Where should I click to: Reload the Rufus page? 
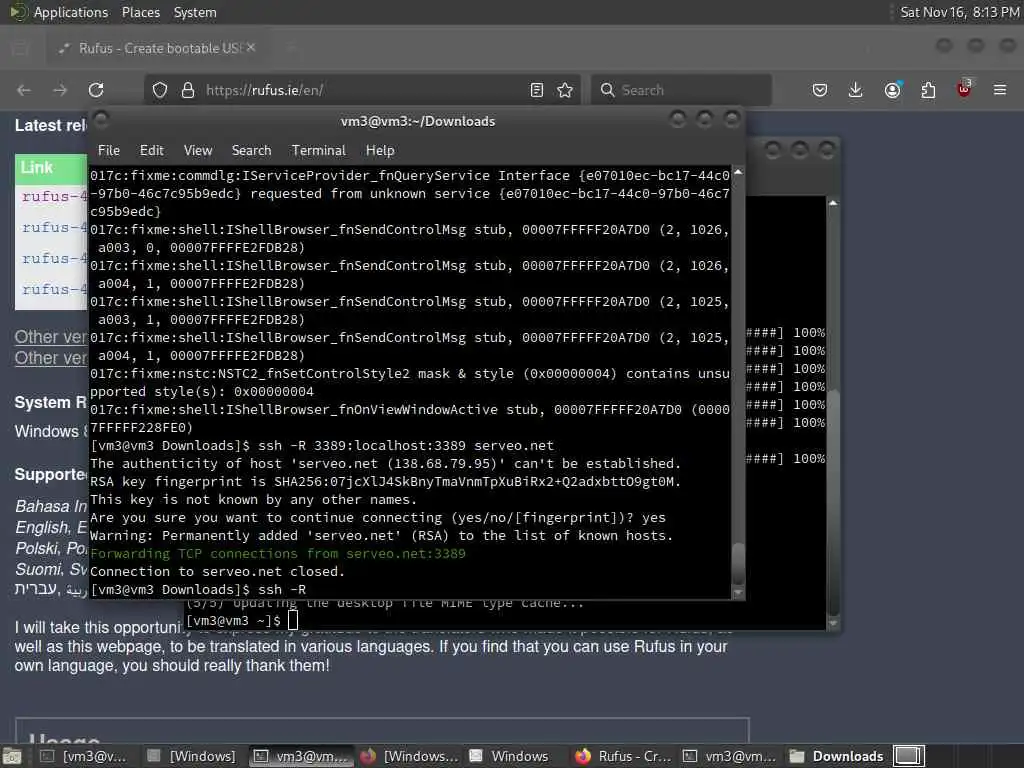pos(96,90)
